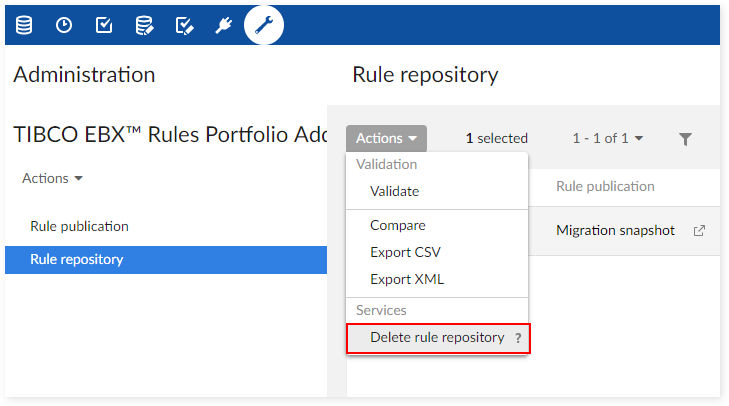Click help question mark beside Delete rule repository
The width and height of the screenshot is (729, 406).
(518, 338)
